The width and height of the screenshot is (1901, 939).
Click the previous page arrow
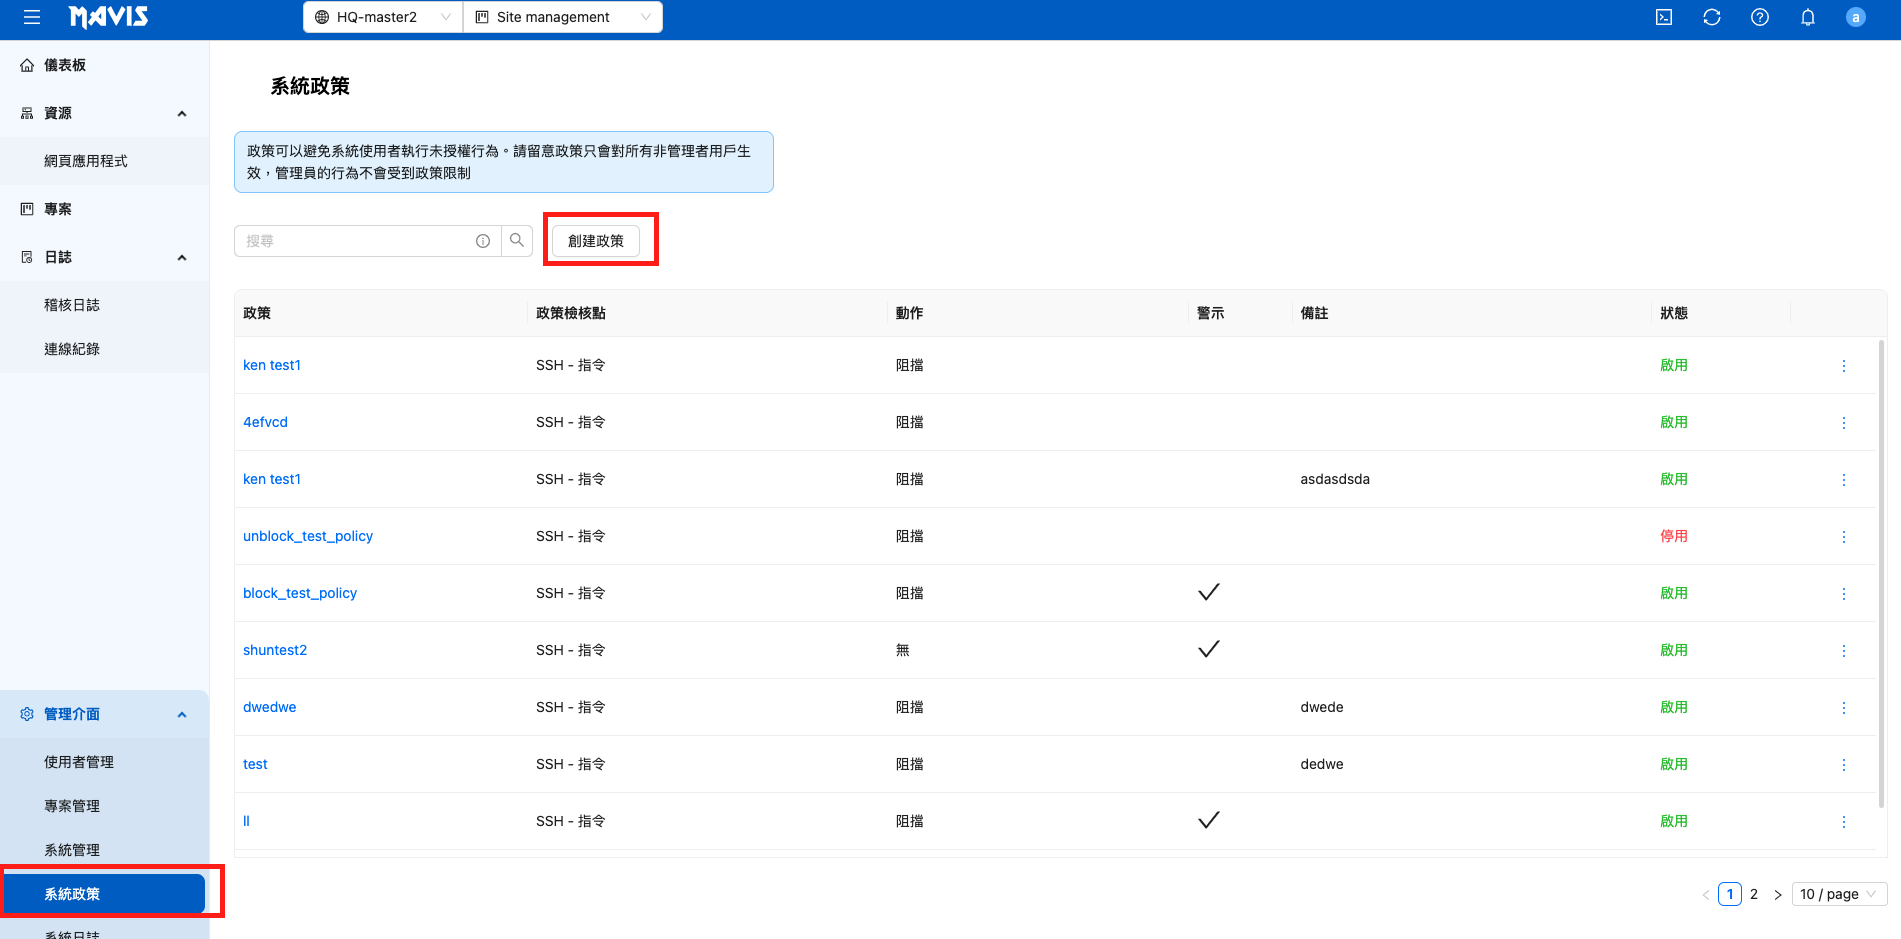click(x=1706, y=895)
